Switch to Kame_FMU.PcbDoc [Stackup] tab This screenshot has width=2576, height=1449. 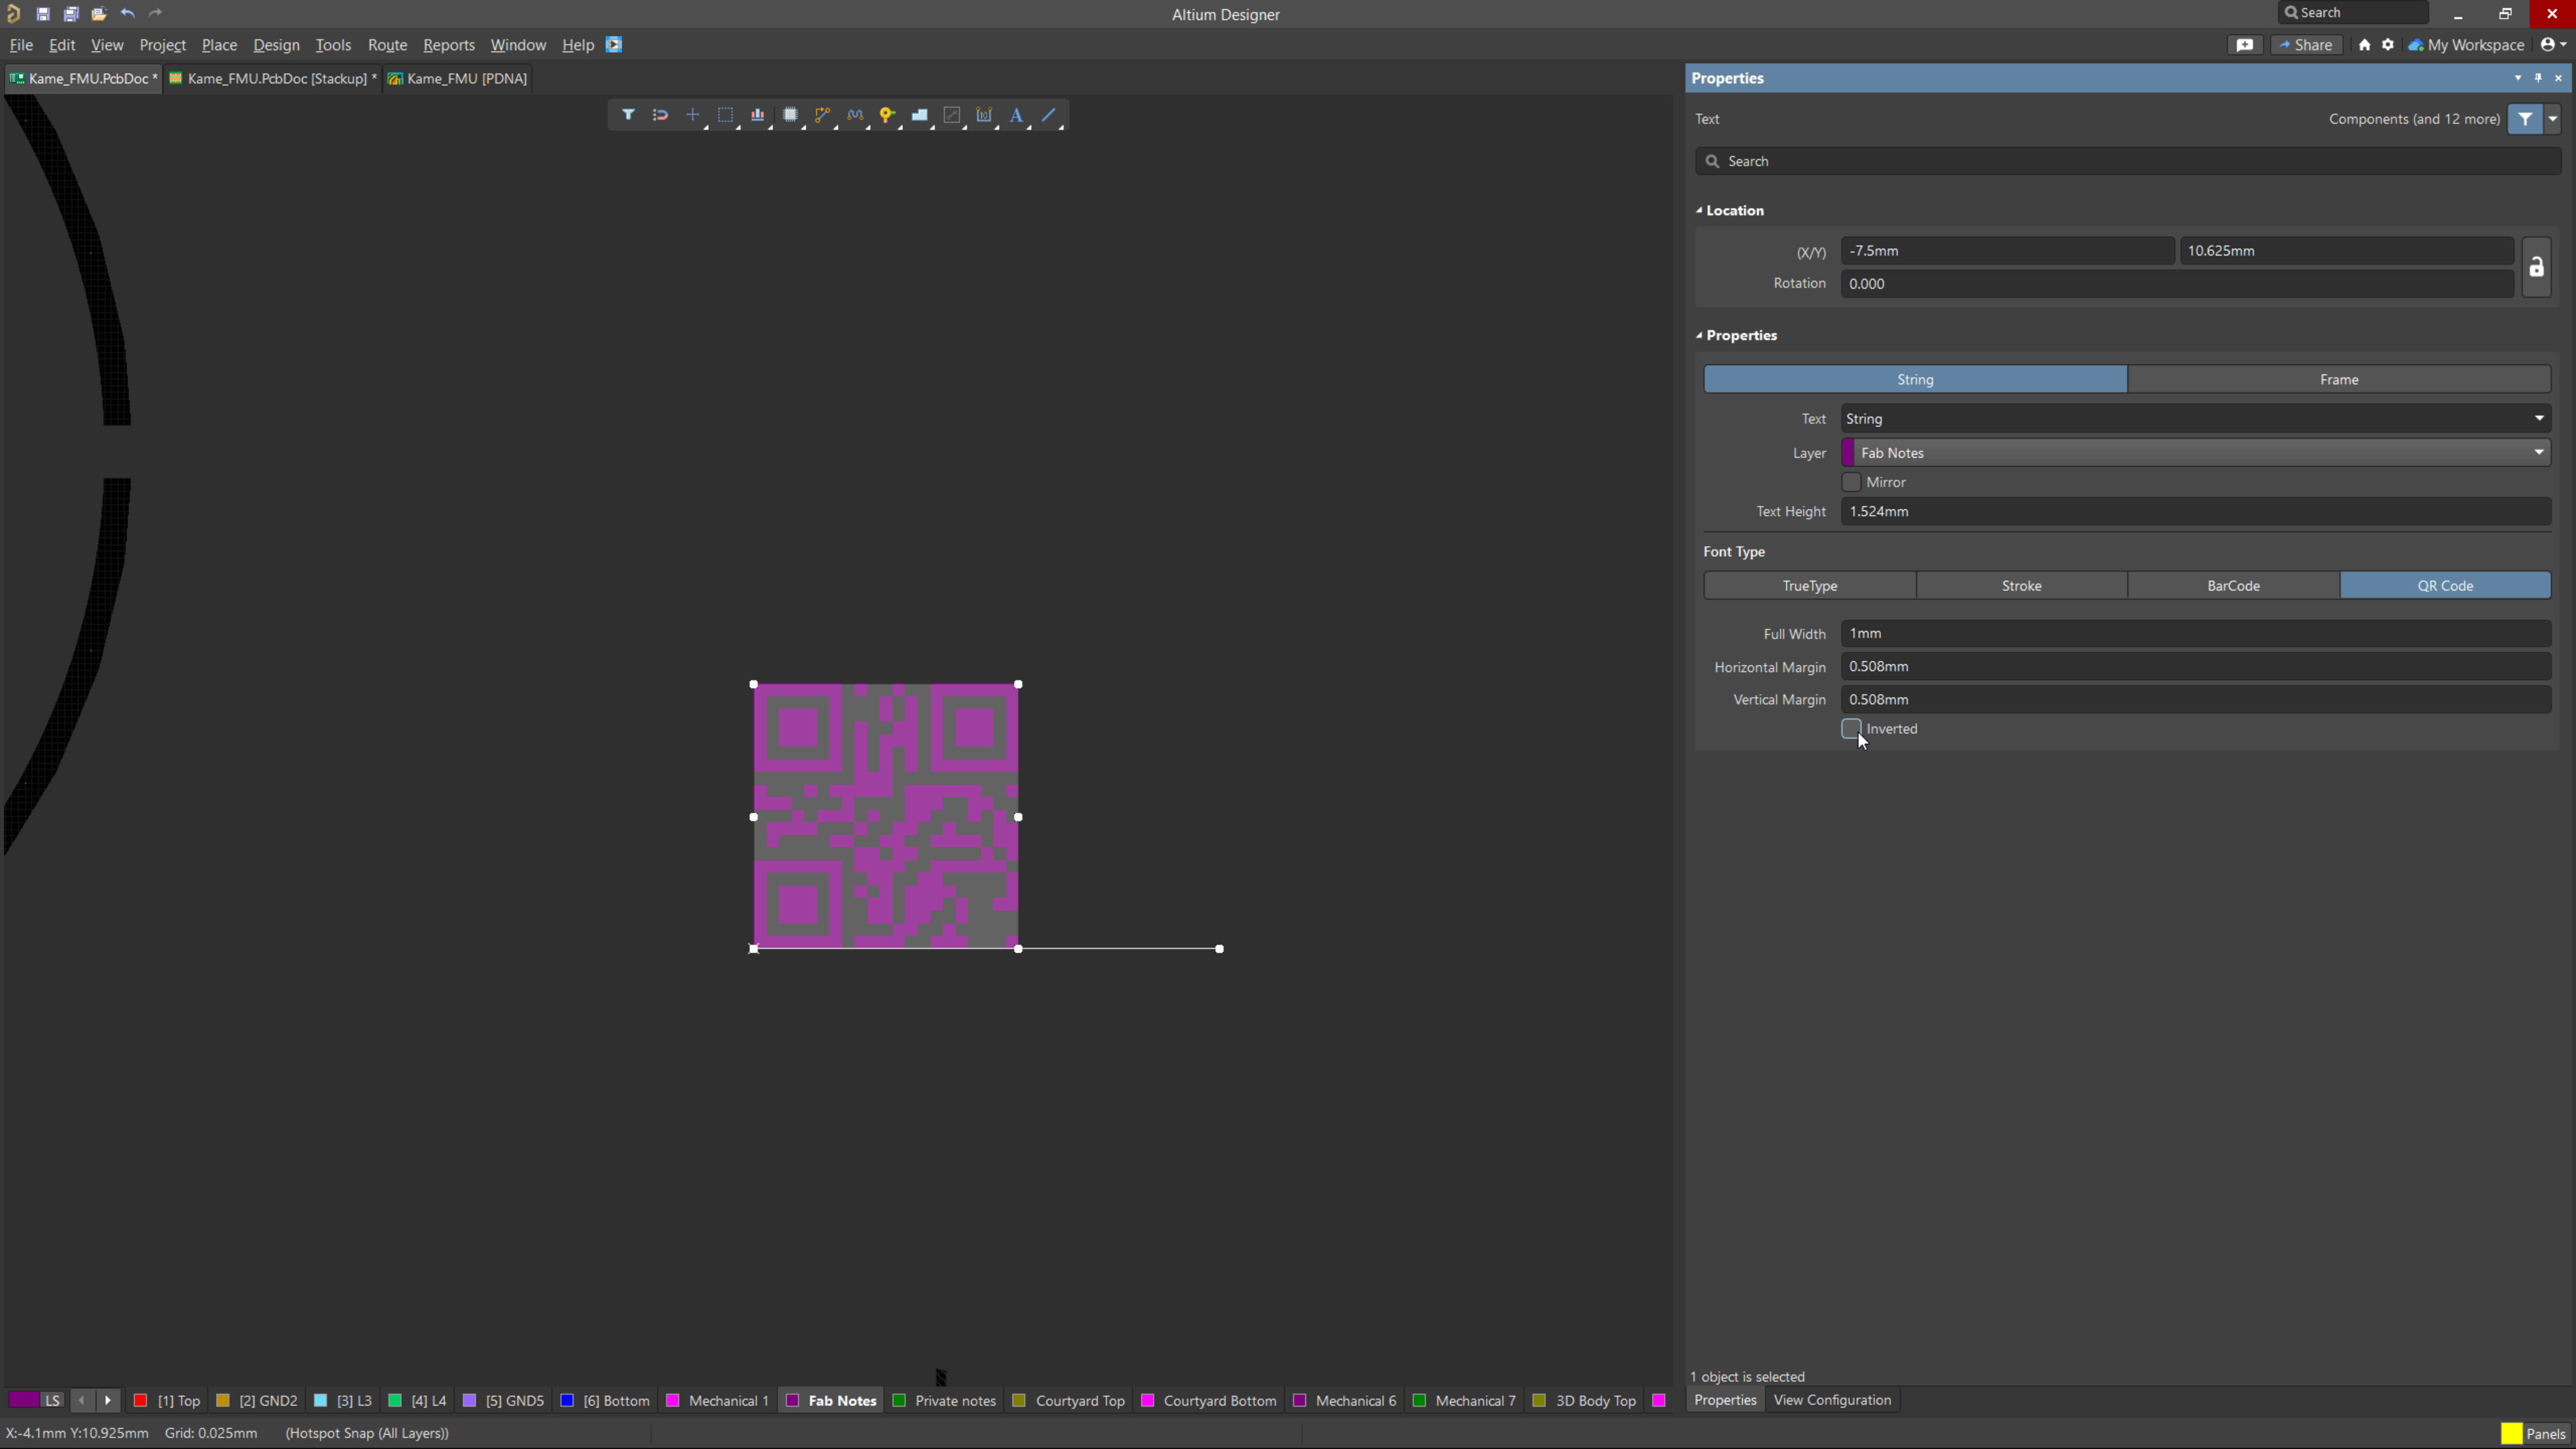(x=273, y=78)
